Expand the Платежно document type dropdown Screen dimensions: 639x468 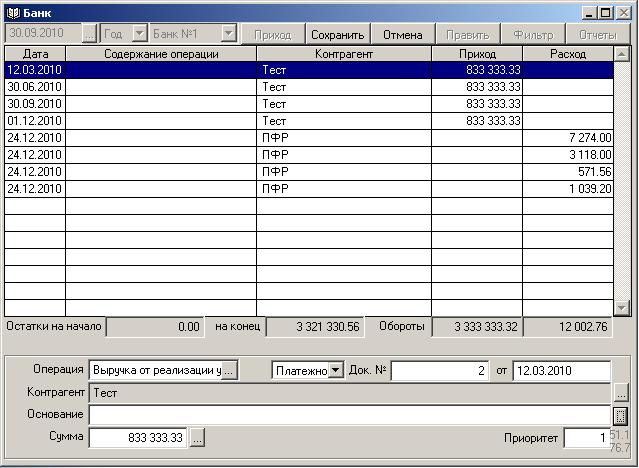335,370
